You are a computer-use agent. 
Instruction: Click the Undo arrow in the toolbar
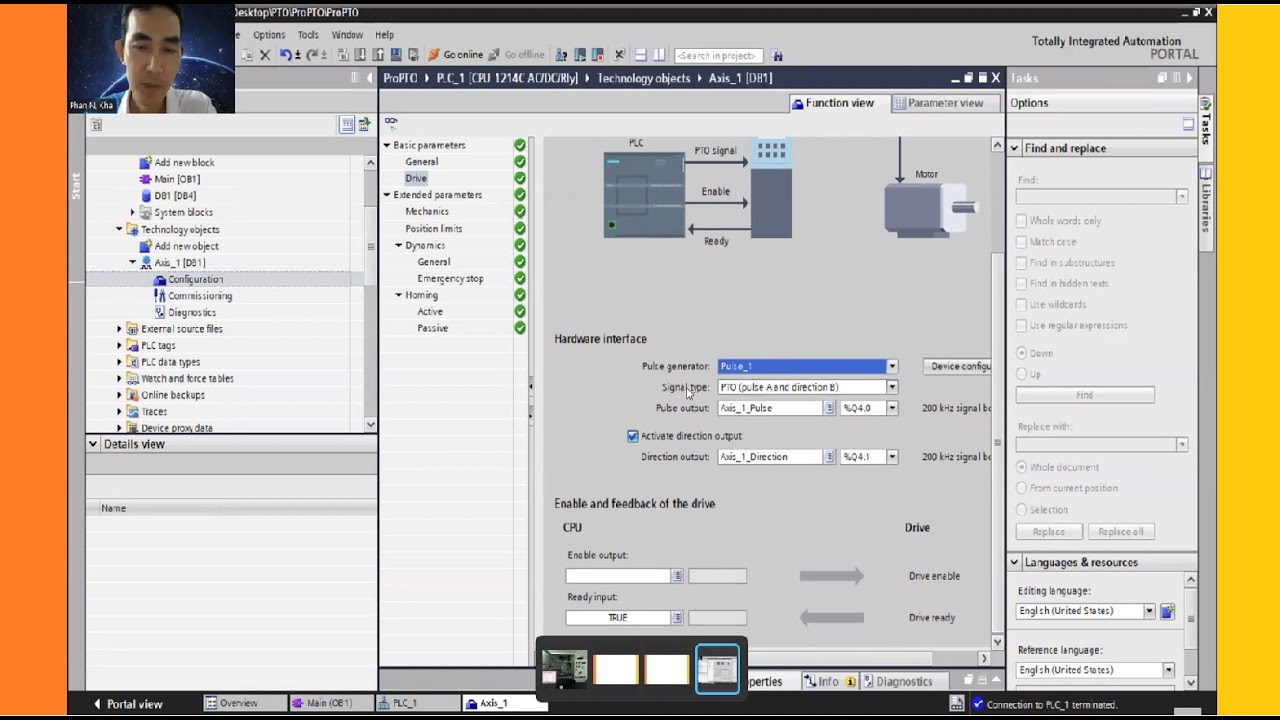(x=287, y=55)
